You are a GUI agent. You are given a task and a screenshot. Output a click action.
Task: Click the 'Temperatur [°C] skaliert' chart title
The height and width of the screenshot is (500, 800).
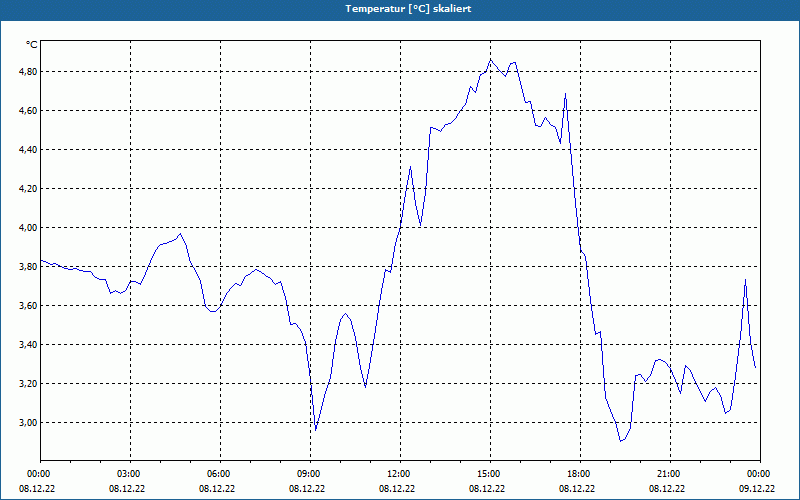(408, 9)
